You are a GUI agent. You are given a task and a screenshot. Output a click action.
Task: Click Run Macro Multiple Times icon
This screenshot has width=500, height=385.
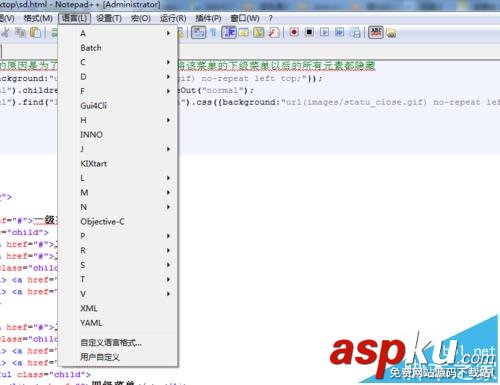[340, 32]
